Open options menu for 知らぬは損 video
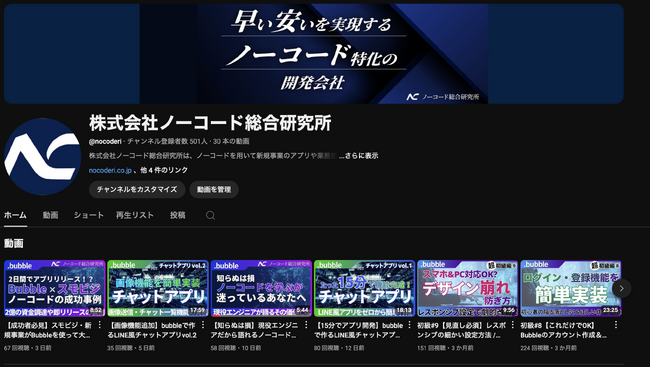This screenshot has width=650, height=368. tap(306, 325)
